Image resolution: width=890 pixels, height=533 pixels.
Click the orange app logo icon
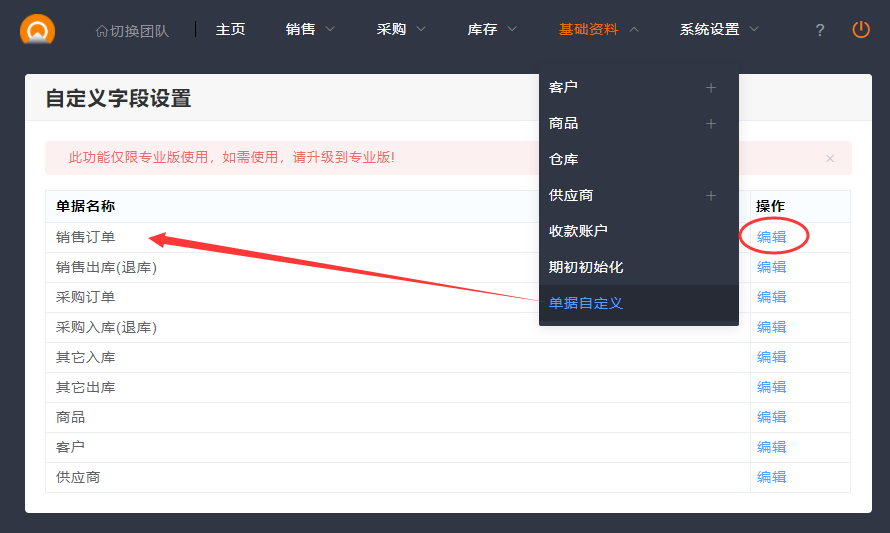[x=37, y=29]
